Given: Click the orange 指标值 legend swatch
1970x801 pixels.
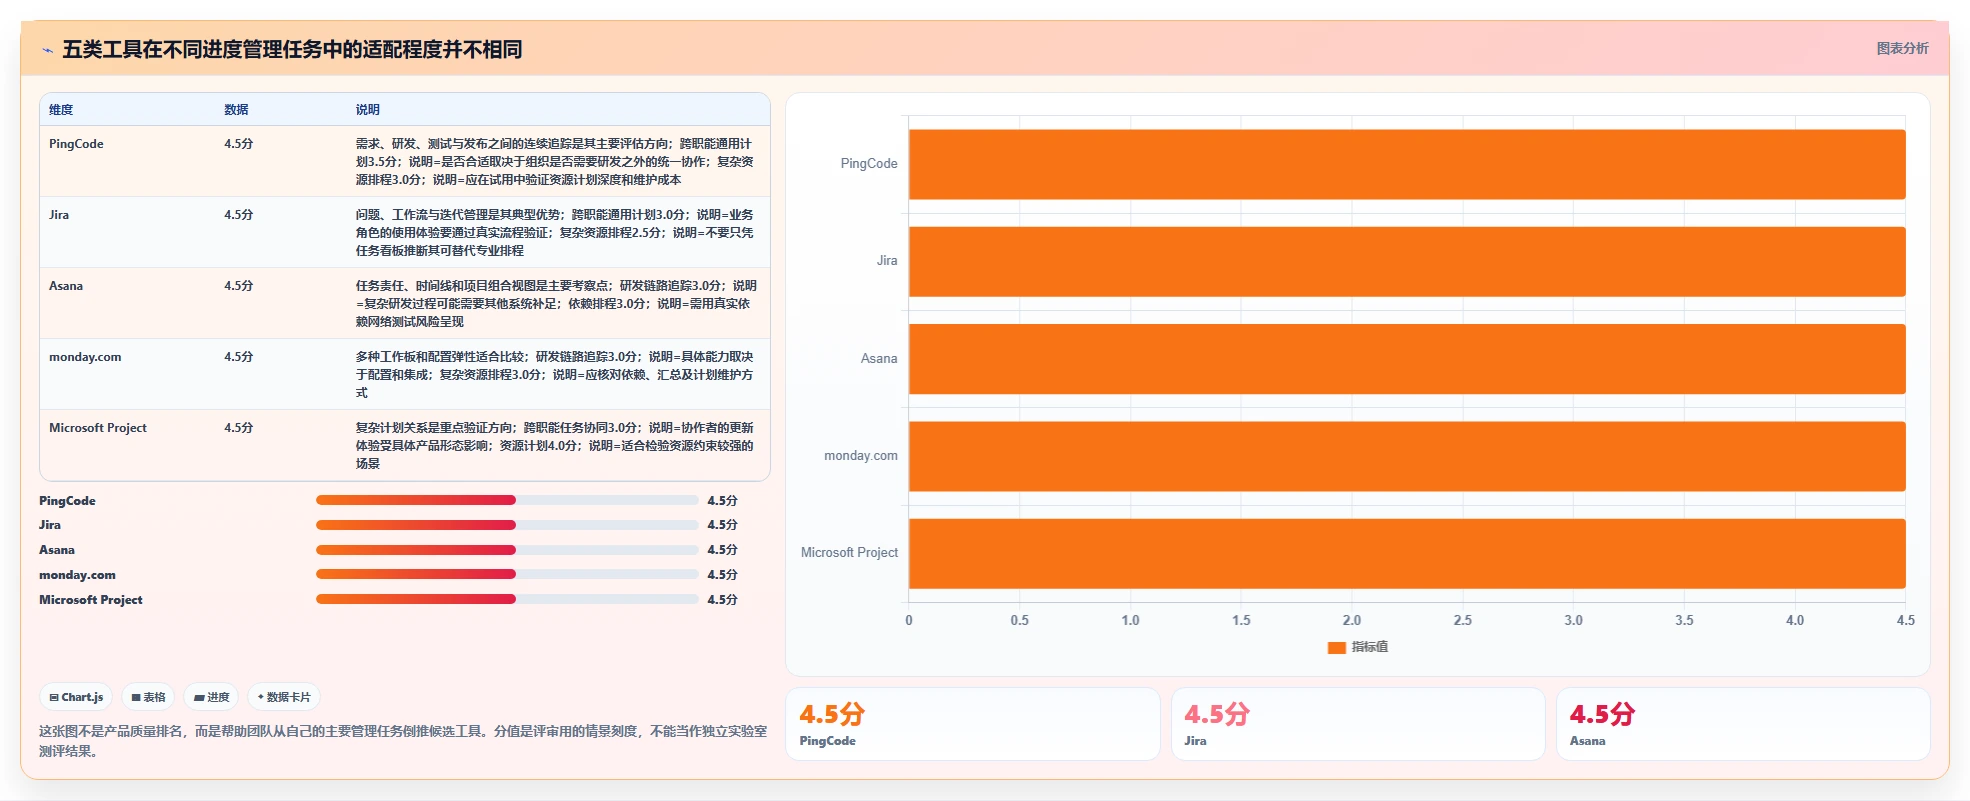Looking at the screenshot, I should click(1336, 648).
